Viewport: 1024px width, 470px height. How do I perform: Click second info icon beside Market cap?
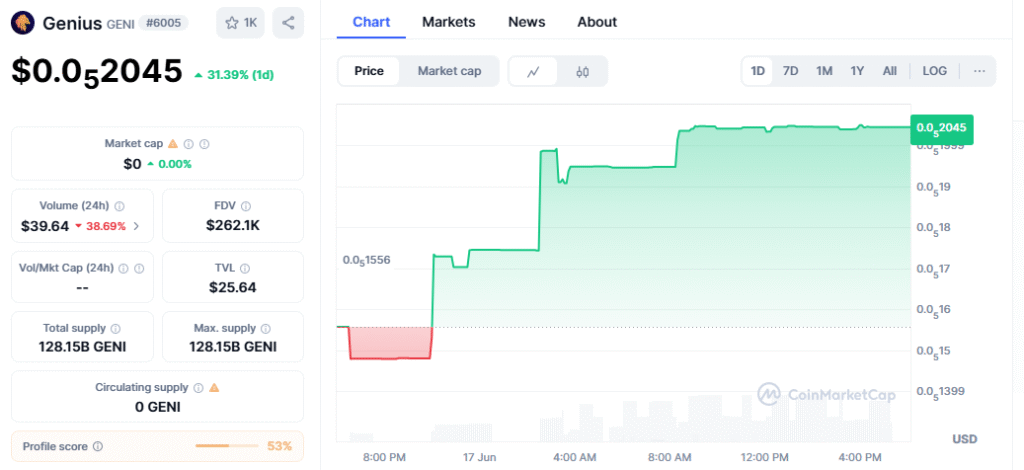click(x=204, y=144)
